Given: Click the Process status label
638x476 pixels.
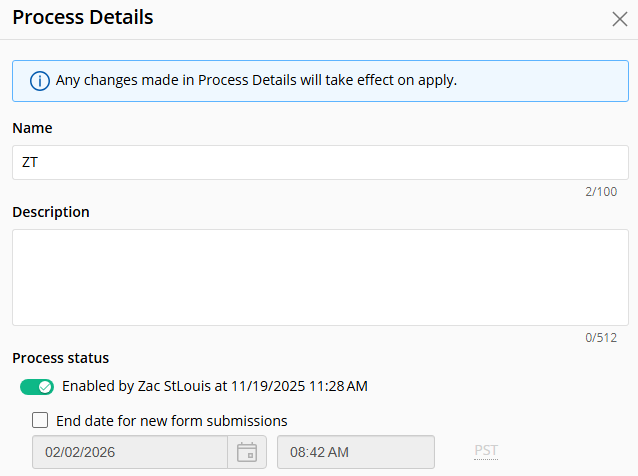Looking at the screenshot, I should [60, 358].
